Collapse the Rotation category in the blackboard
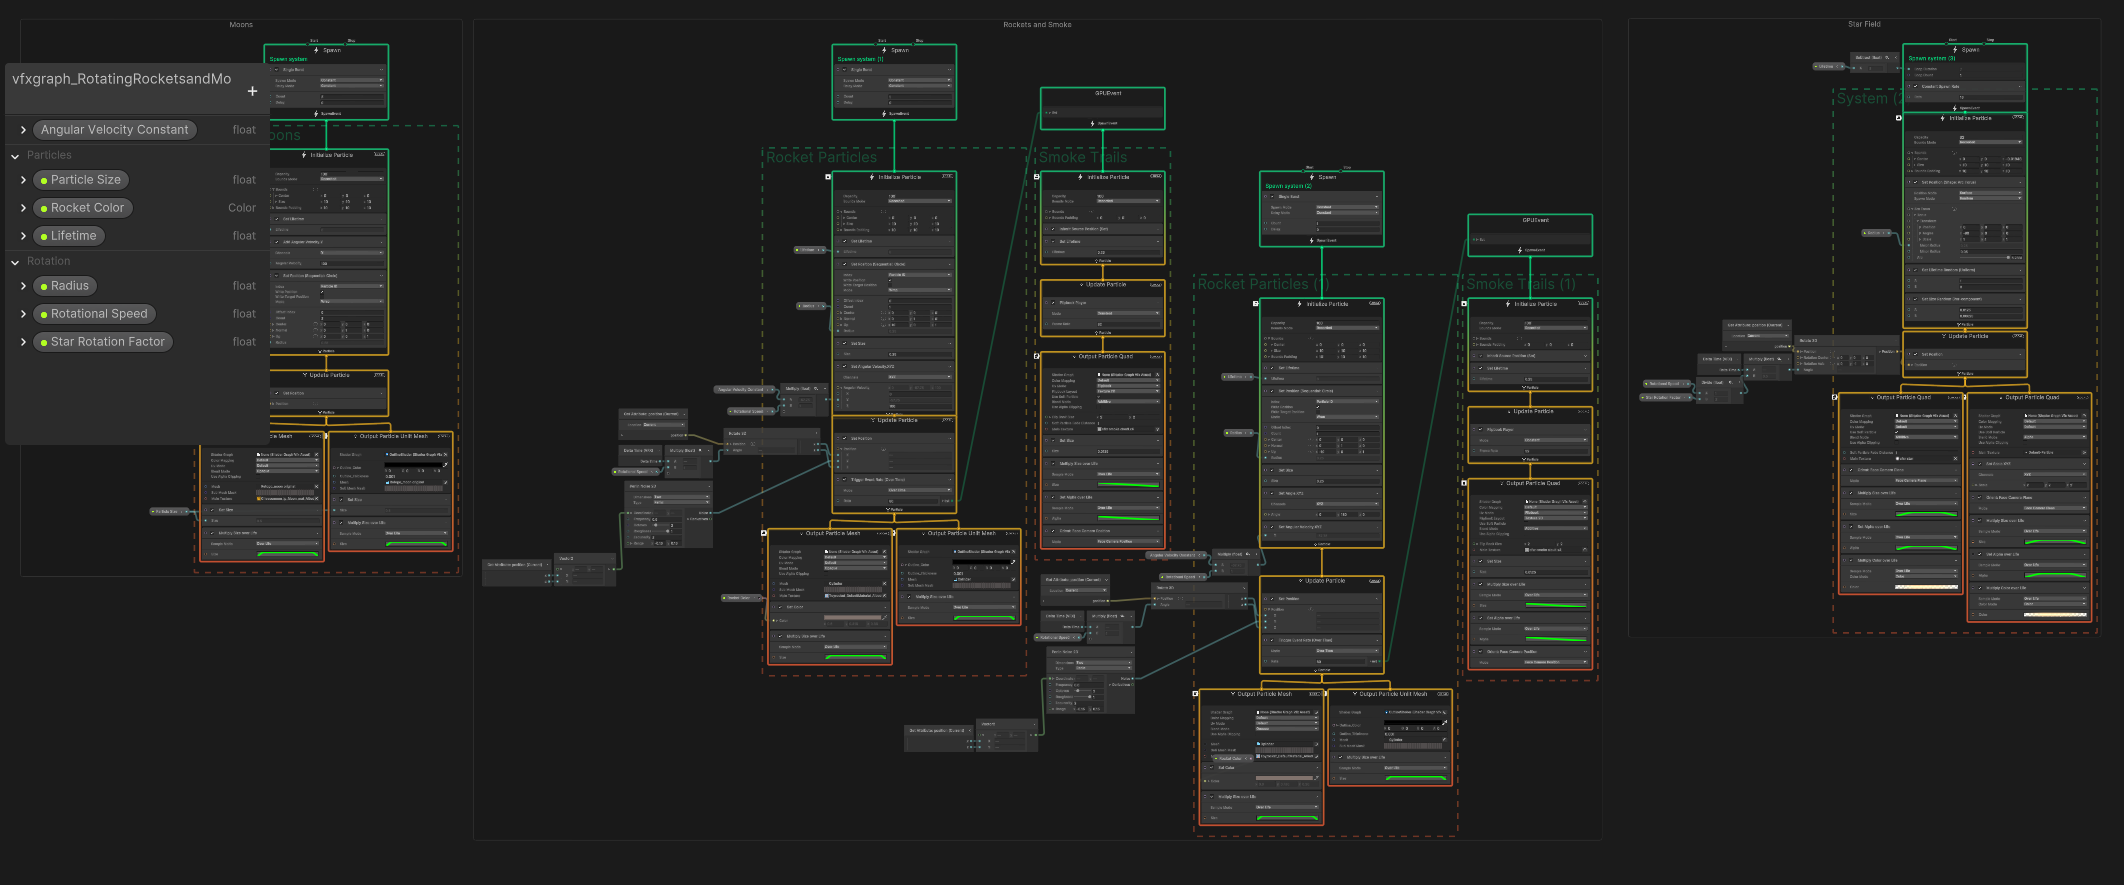 (x=15, y=262)
